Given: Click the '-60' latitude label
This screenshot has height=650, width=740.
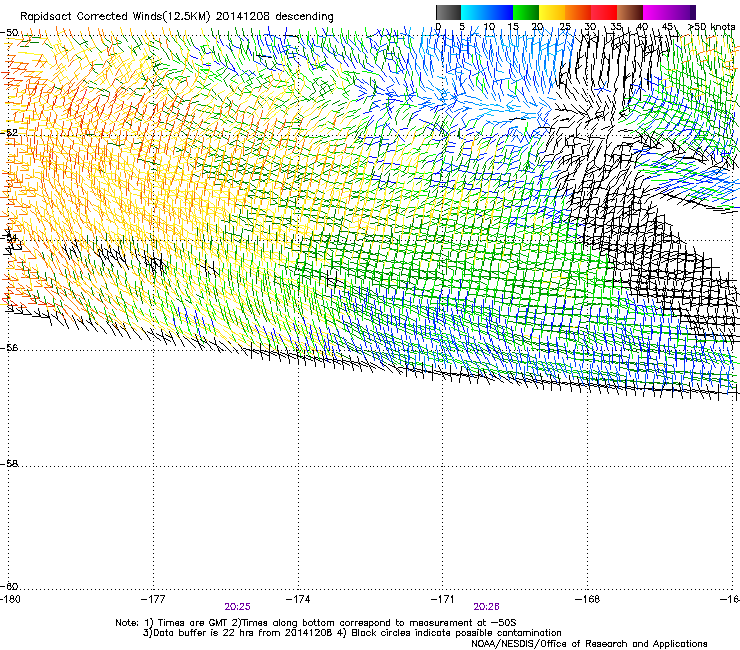Looking at the screenshot, I should (x=9, y=587).
